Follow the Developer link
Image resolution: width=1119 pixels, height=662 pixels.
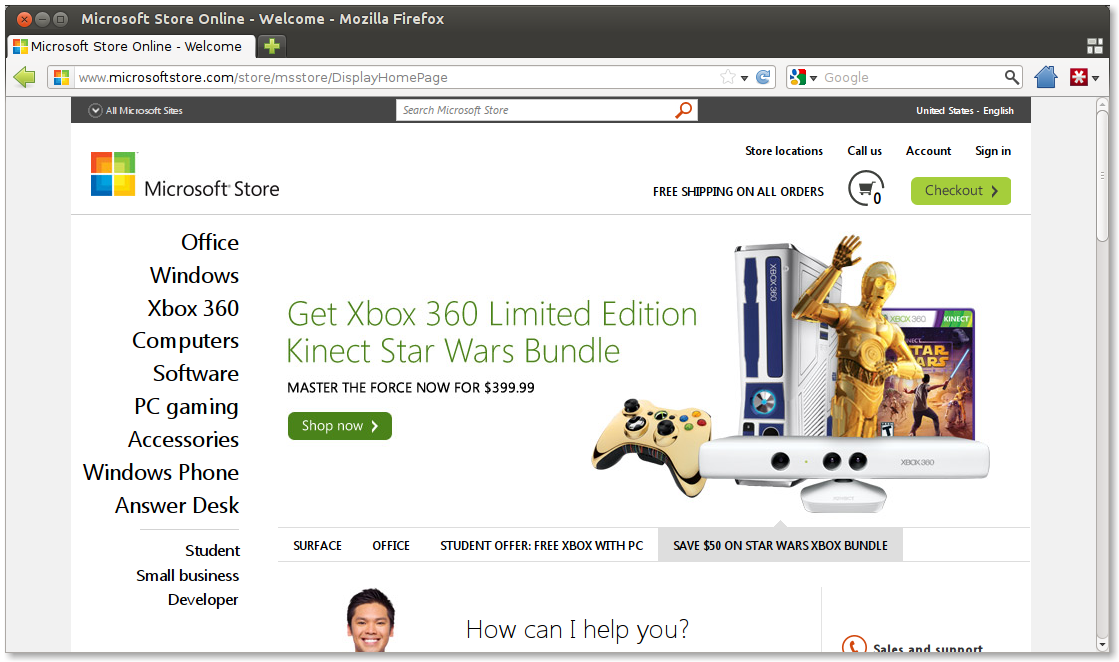pos(203,600)
